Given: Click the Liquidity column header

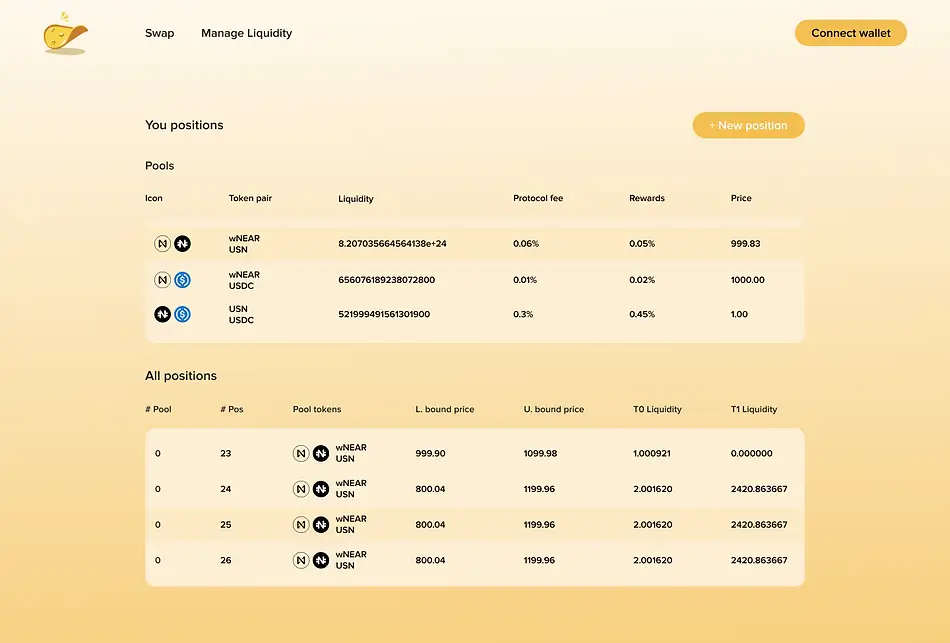Looking at the screenshot, I should 356,199.
